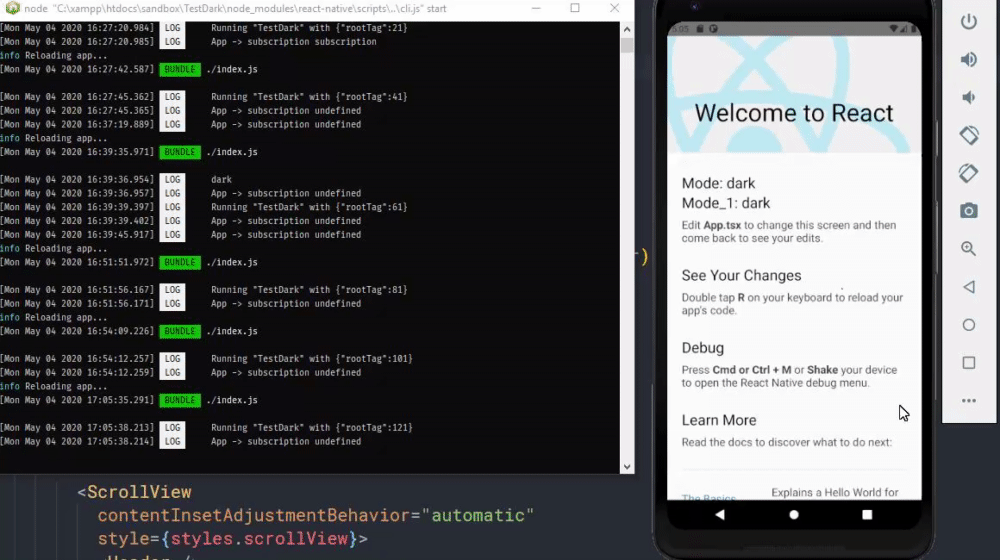Screen dimensions: 1000x560
Task: Click terminal scrollbar down arrow
Action: [627, 466]
